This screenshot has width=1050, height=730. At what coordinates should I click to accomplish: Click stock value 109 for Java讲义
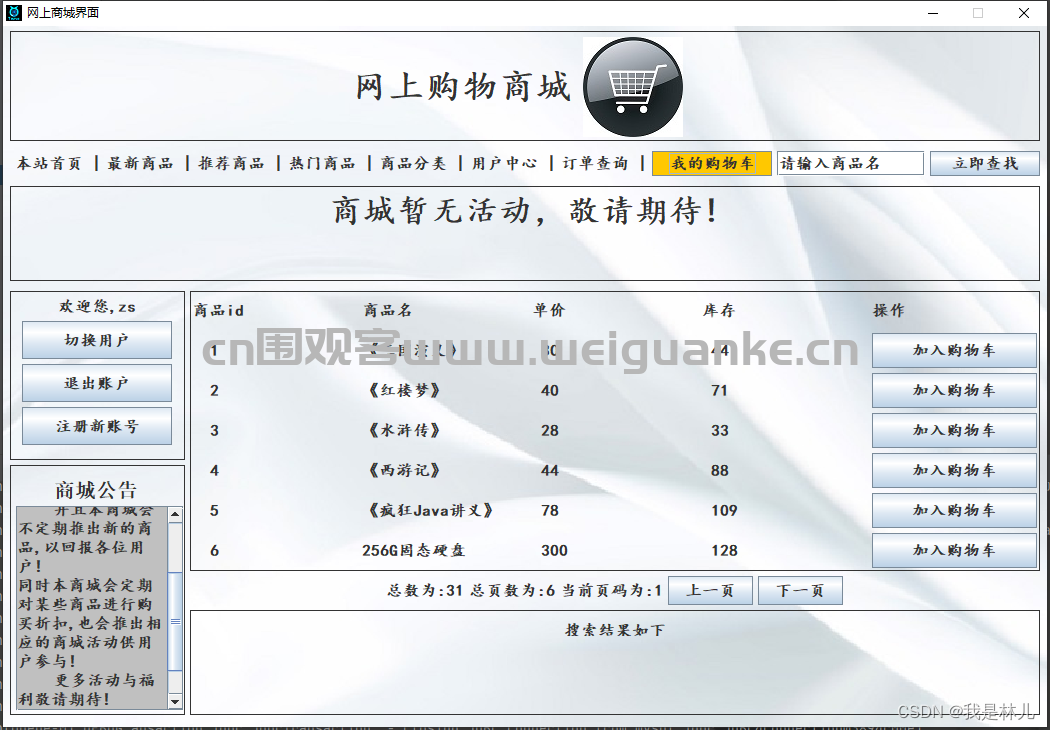click(724, 511)
